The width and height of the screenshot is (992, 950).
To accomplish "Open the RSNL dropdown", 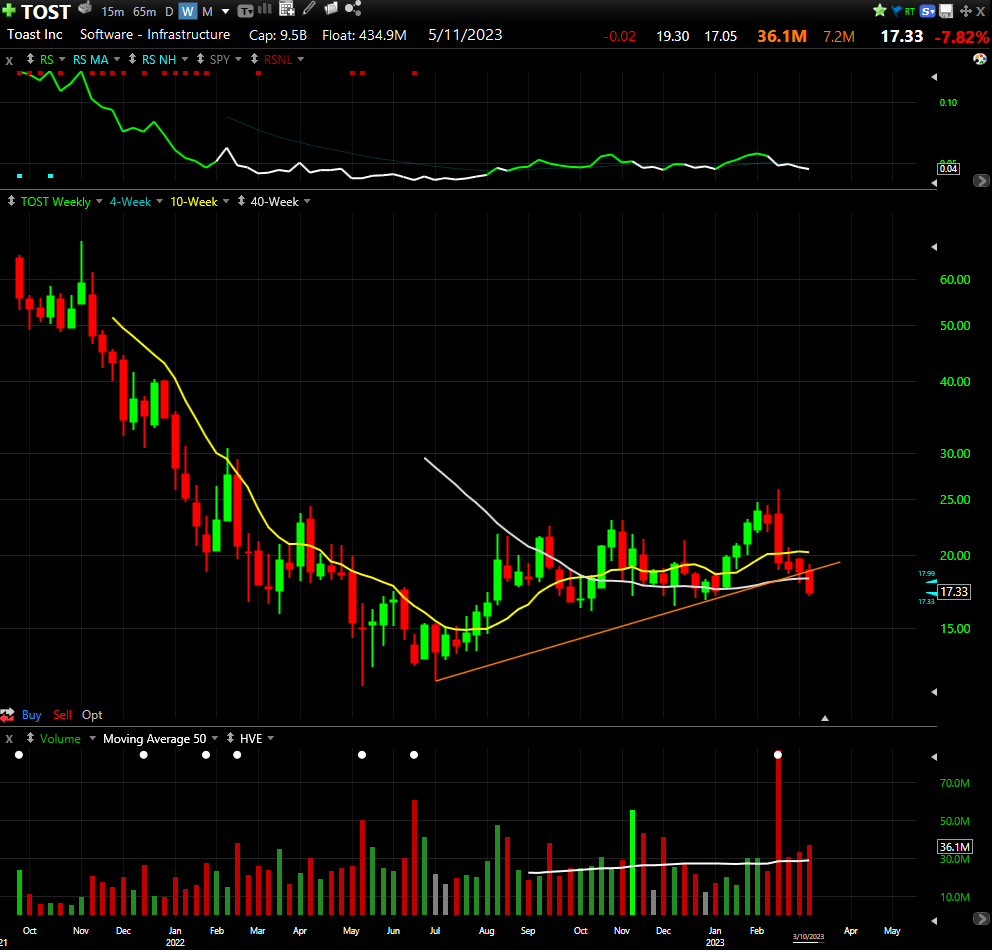I will click(301, 59).
